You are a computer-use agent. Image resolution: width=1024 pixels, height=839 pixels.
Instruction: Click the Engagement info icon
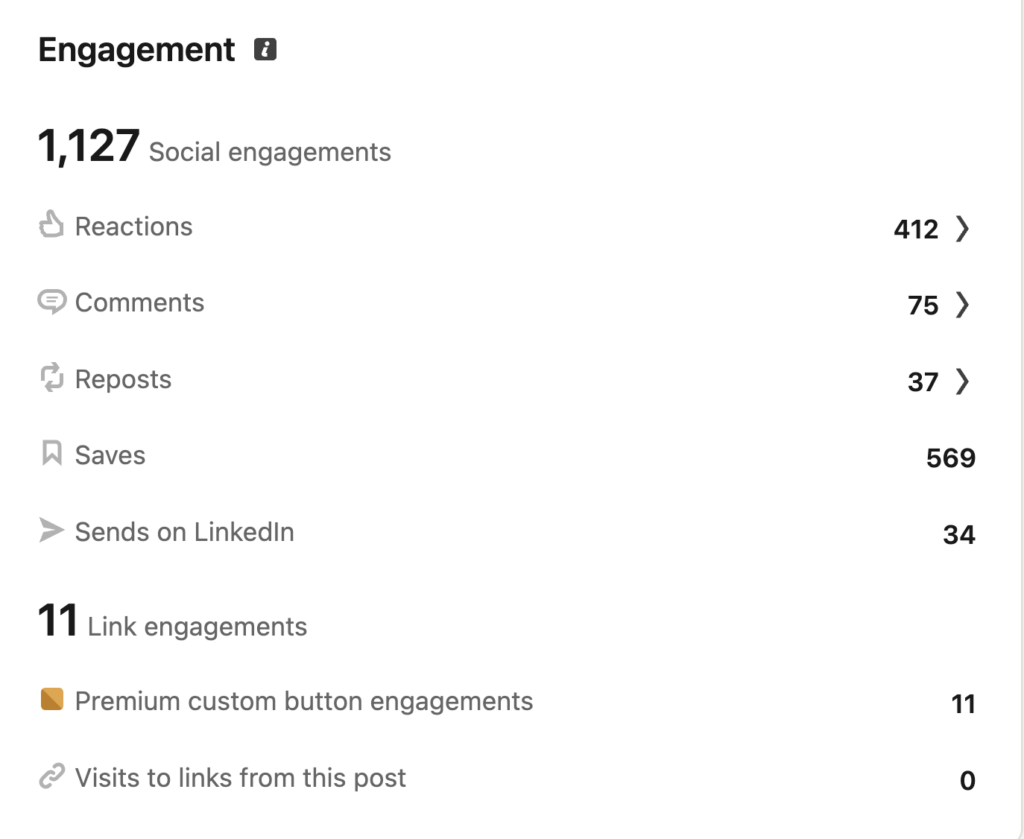(x=265, y=49)
